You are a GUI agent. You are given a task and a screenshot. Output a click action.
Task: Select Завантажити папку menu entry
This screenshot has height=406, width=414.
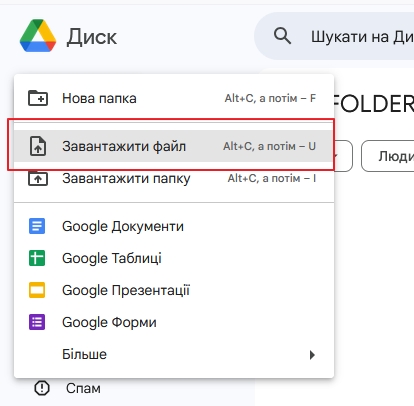[x=174, y=178]
